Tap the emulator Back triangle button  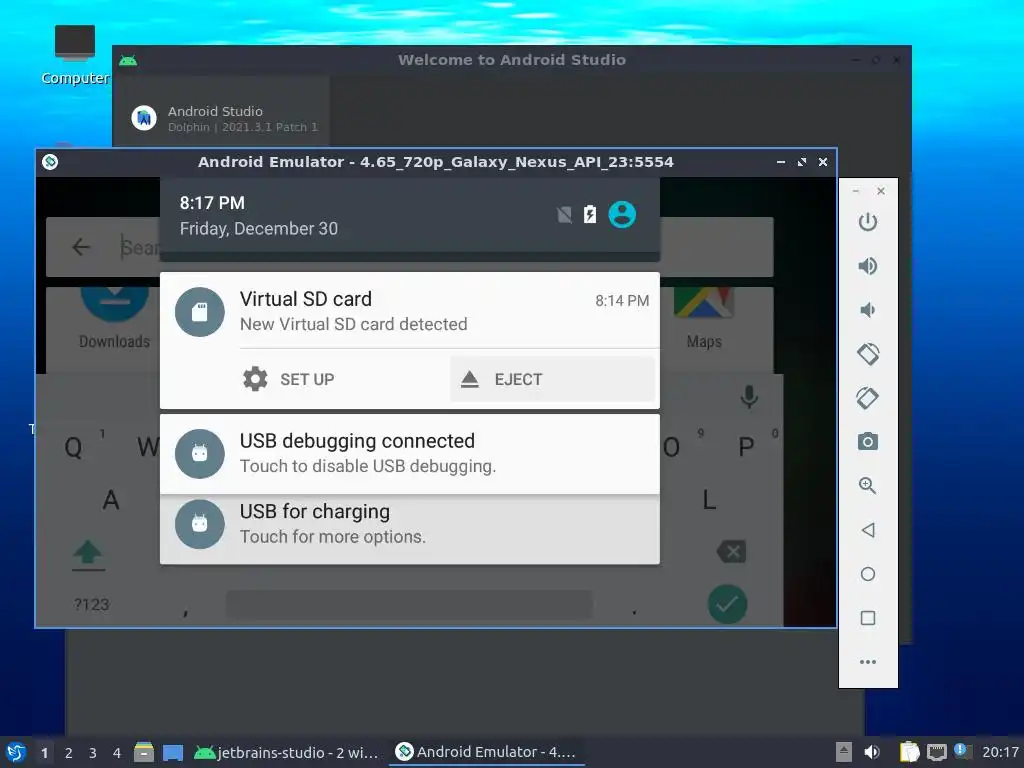point(867,530)
